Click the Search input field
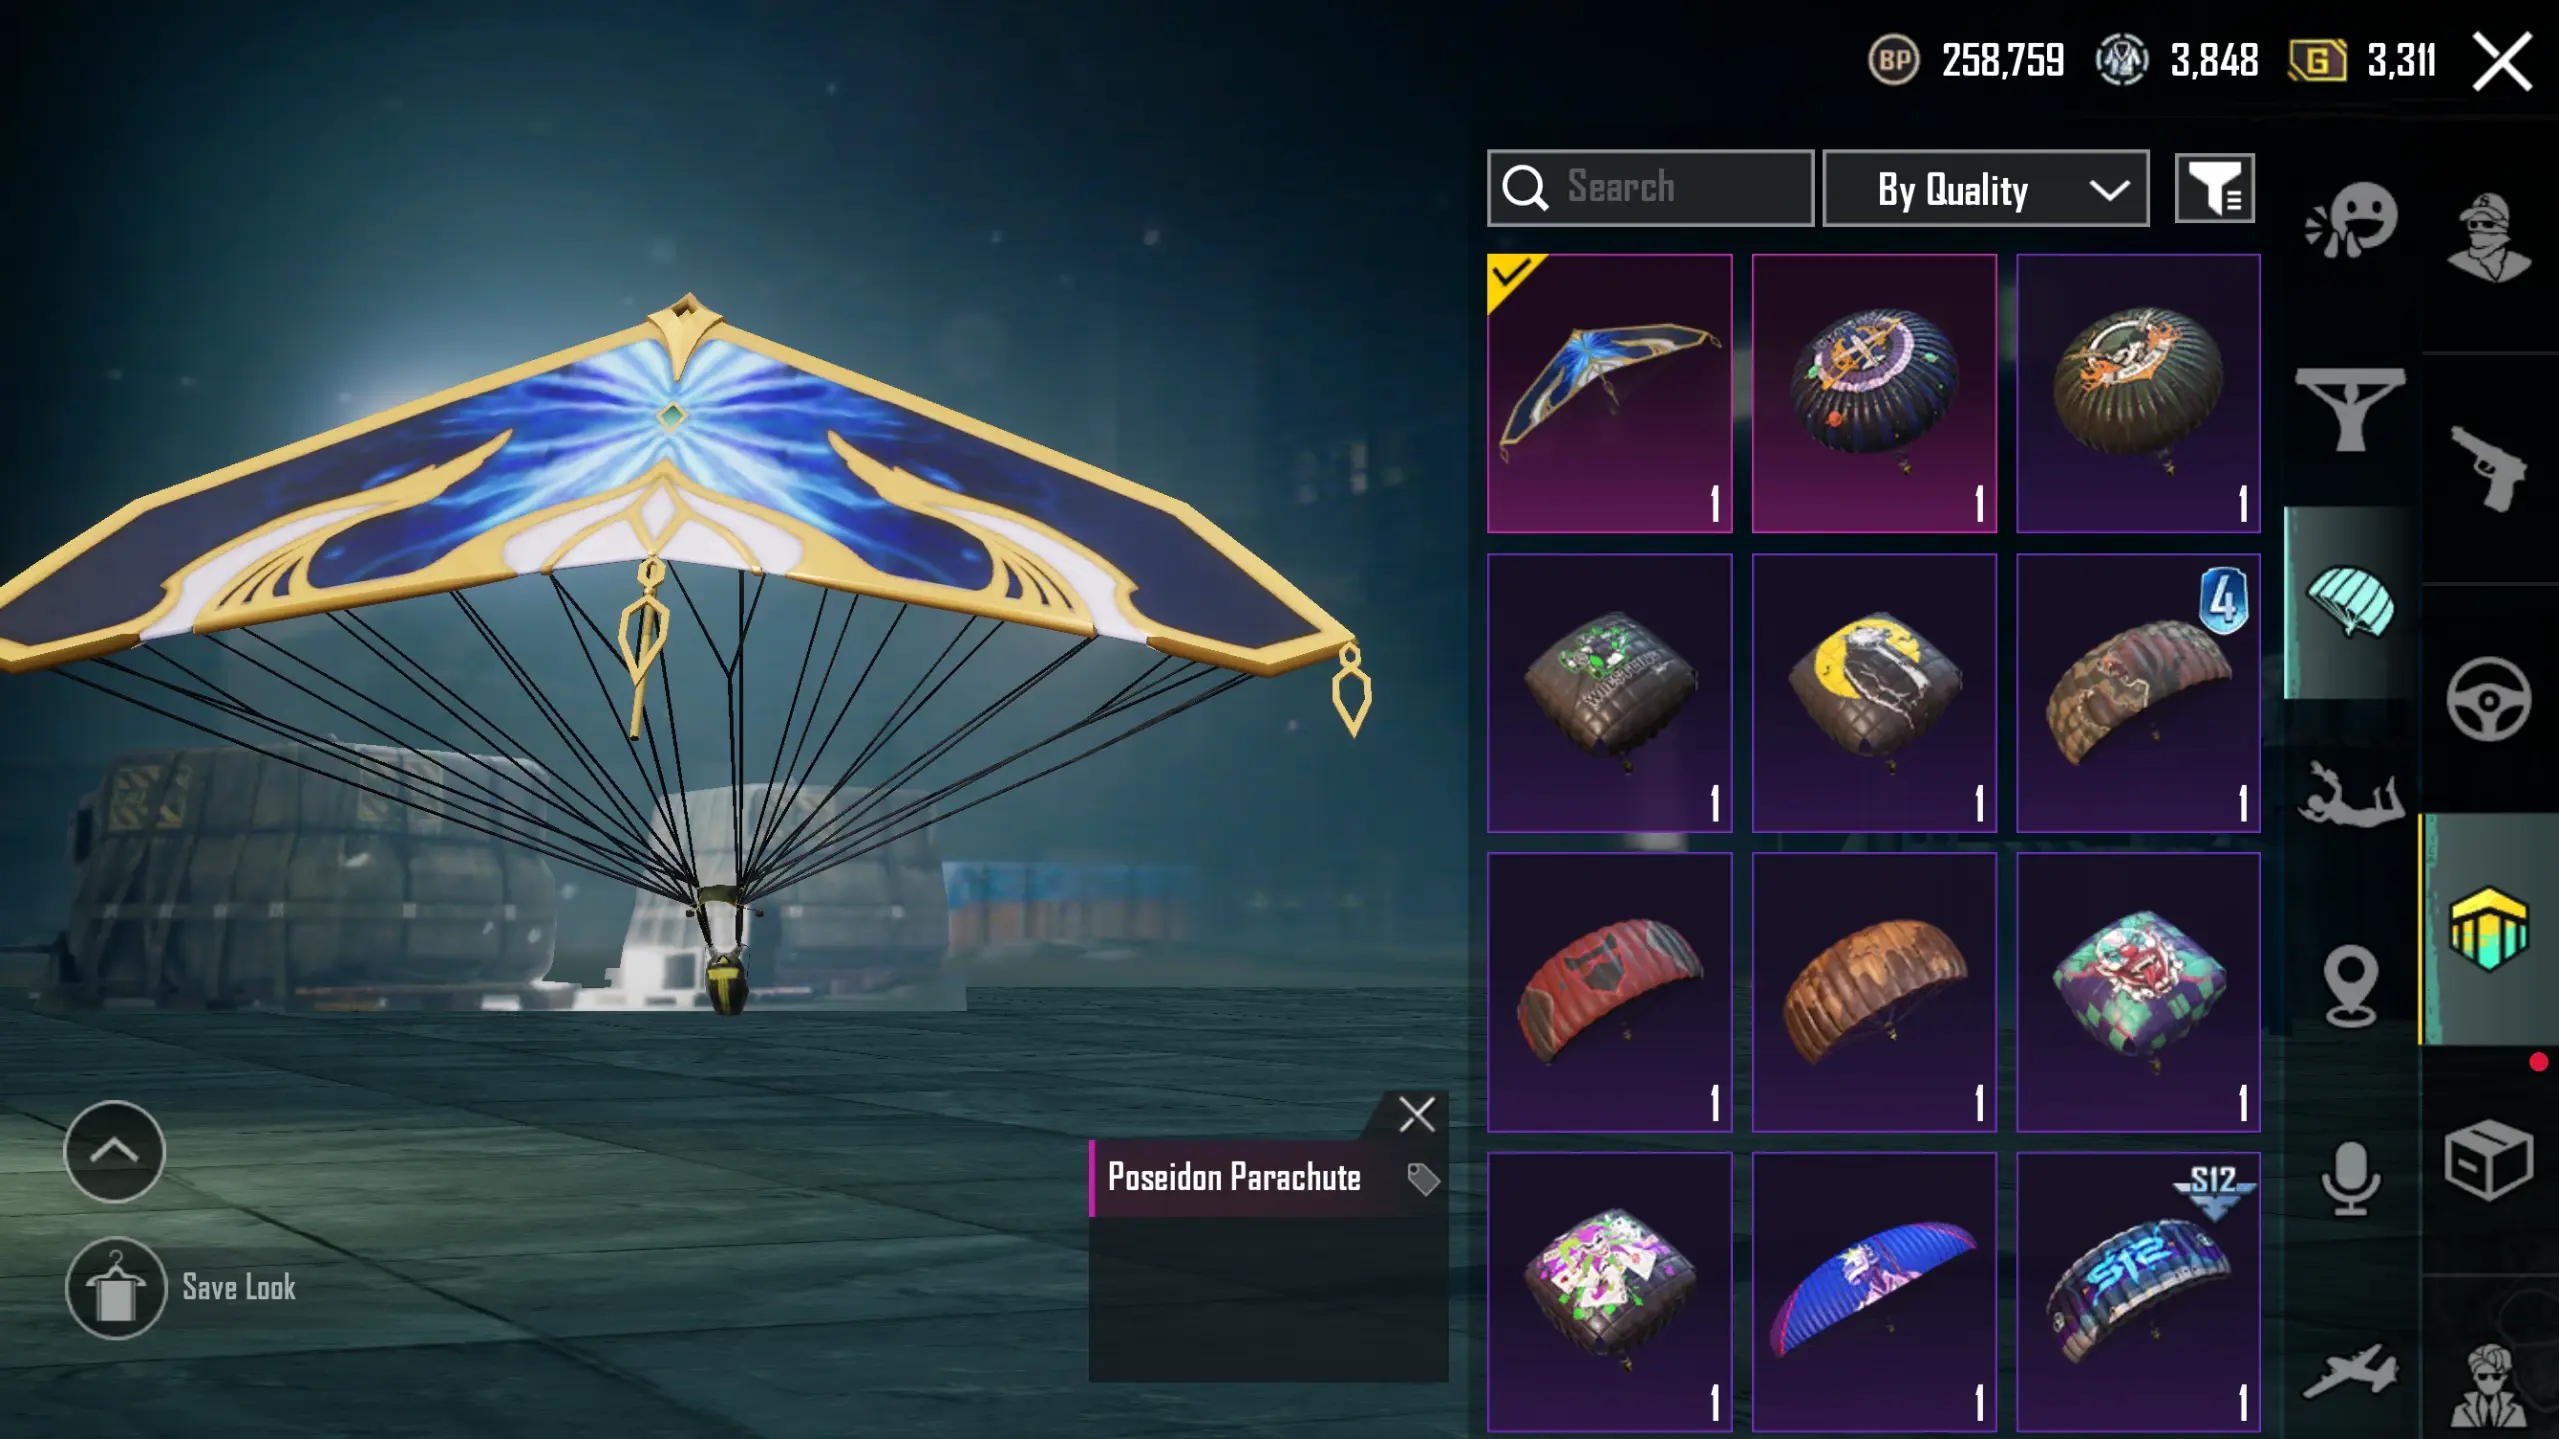This screenshot has width=2559, height=1439. pos(1650,188)
